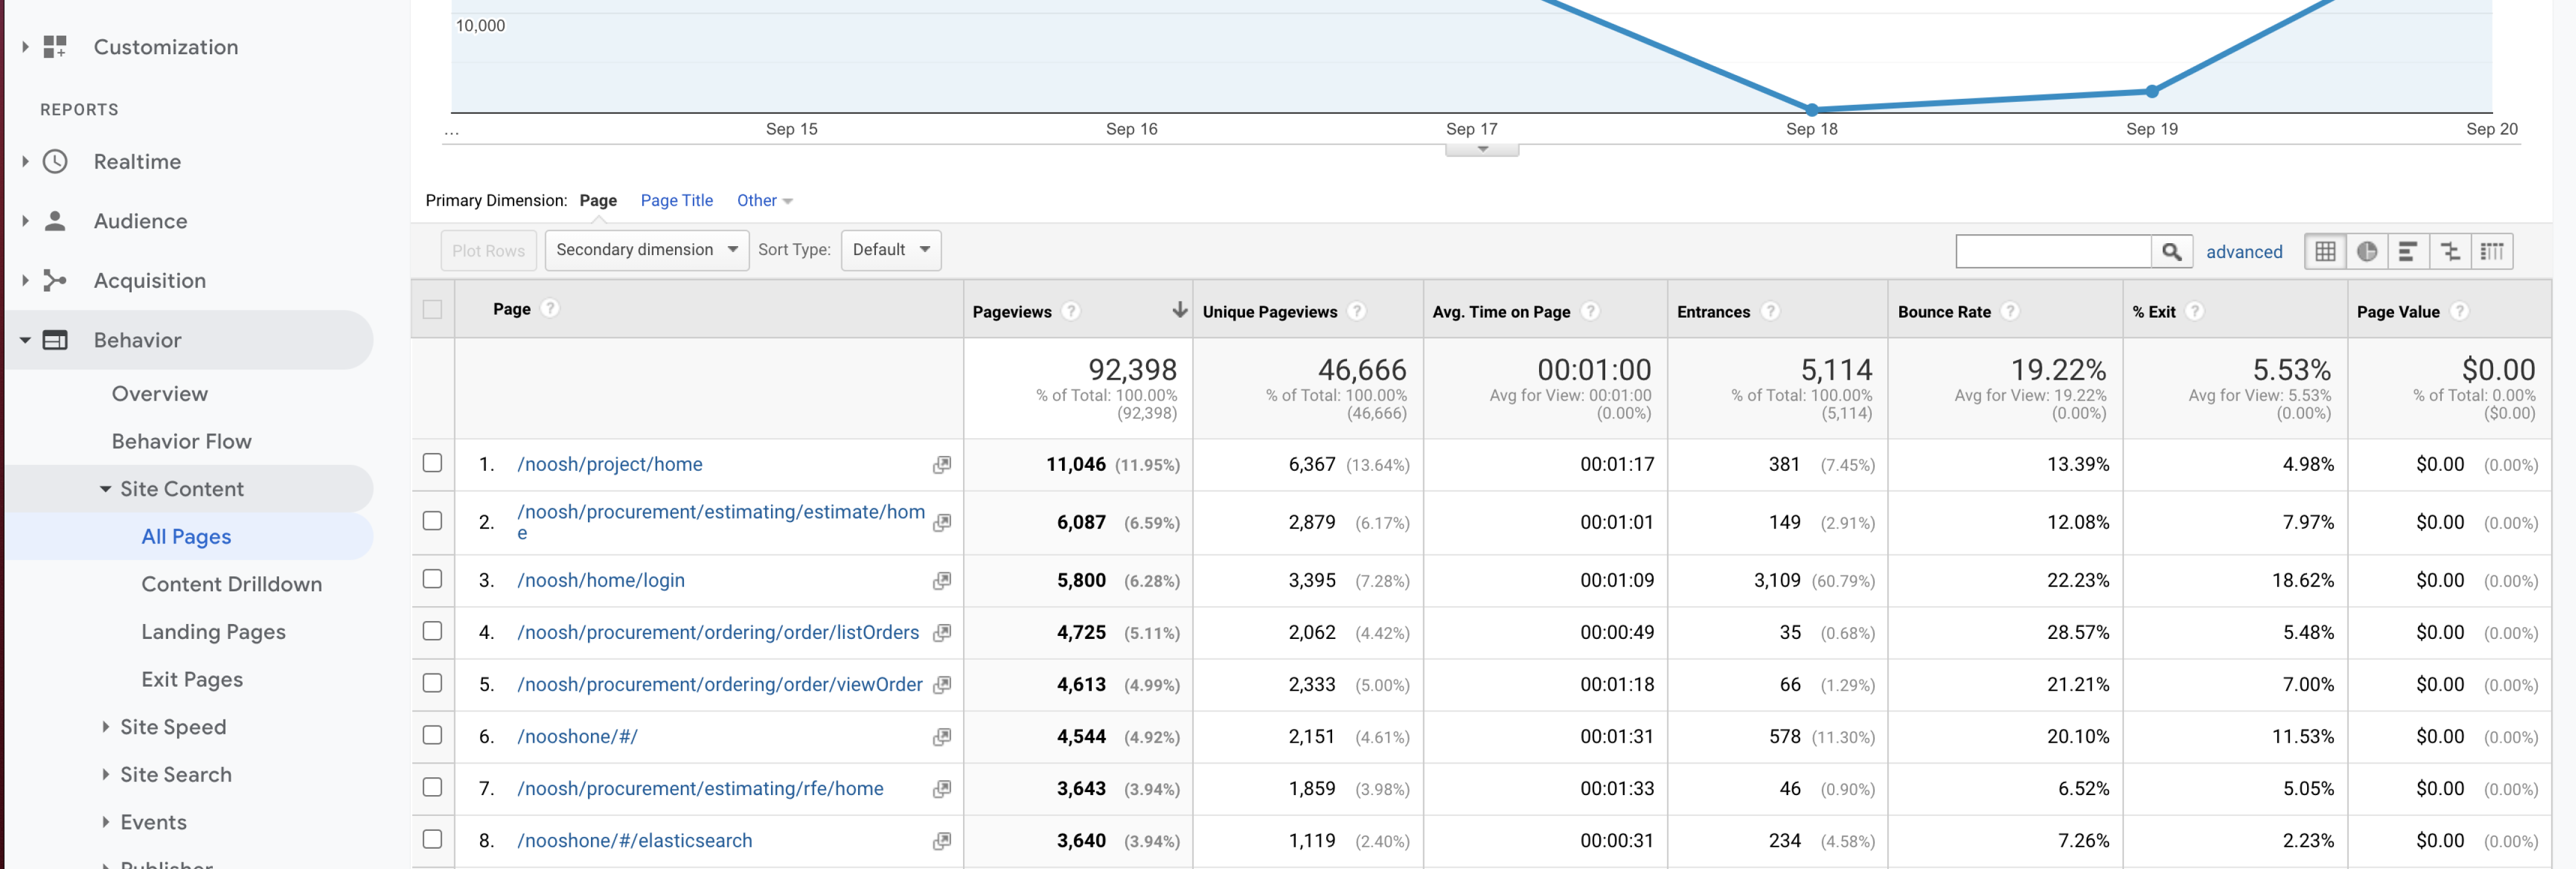Open Behavior Overview report
The image size is (2576, 869).
160,394
